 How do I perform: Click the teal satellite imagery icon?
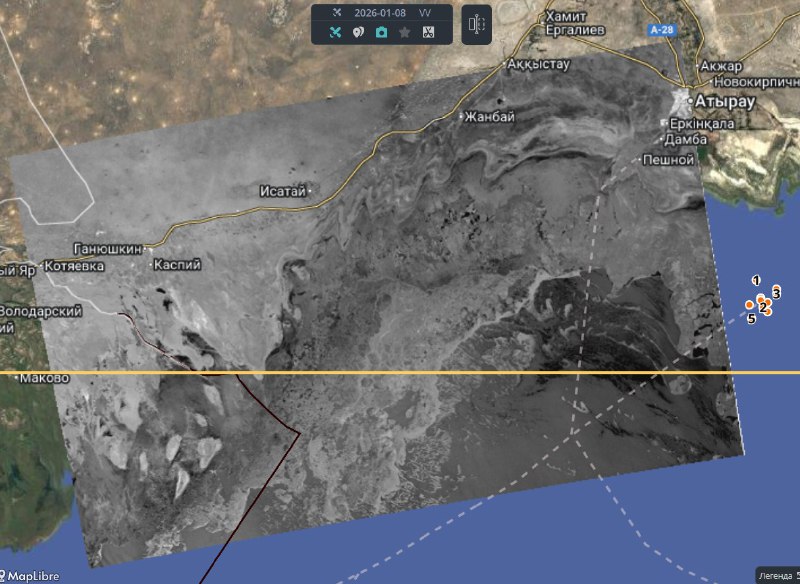(x=335, y=32)
